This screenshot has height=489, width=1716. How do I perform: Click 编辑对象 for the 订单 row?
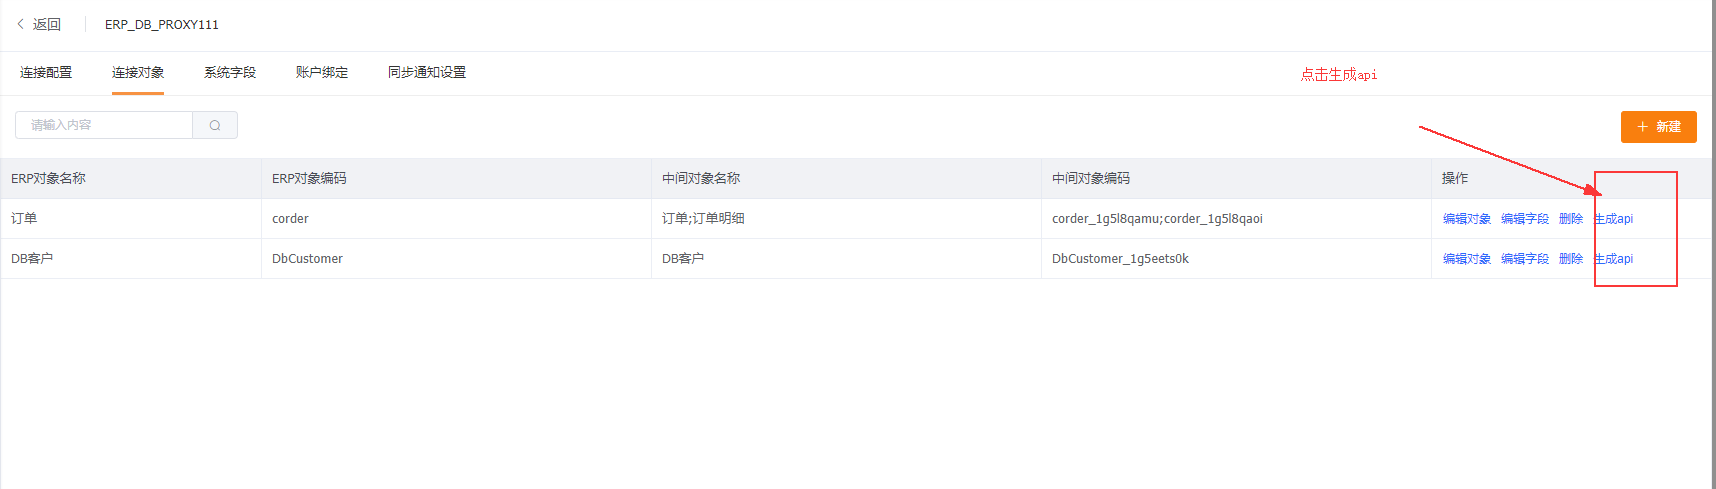pos(1467,219)
